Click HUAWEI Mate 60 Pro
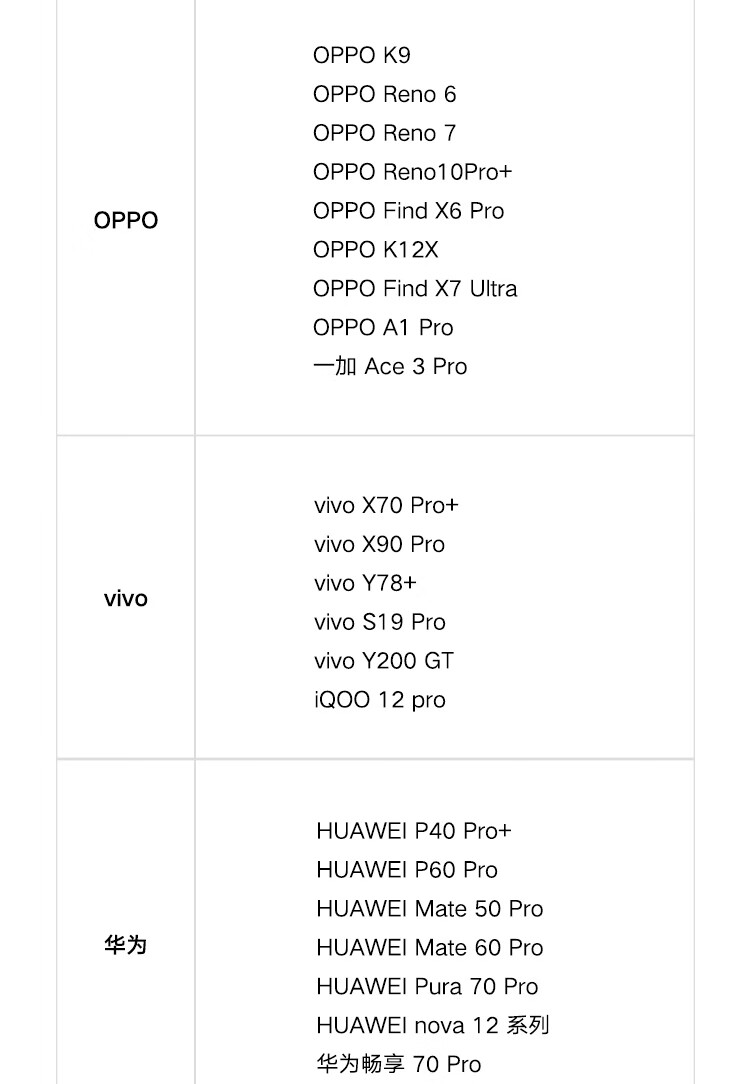750x1084 pixels. coord(429,948)
